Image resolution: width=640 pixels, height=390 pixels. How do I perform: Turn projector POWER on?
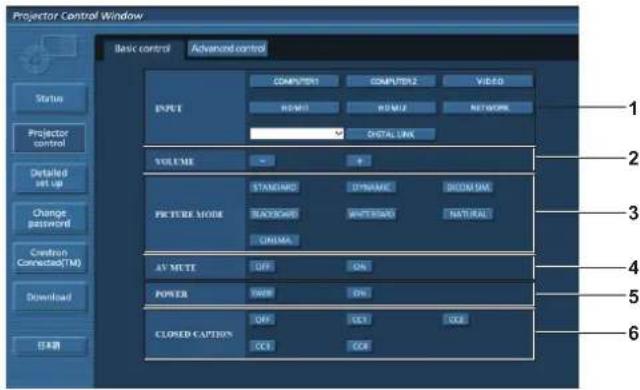pos(359,293)
